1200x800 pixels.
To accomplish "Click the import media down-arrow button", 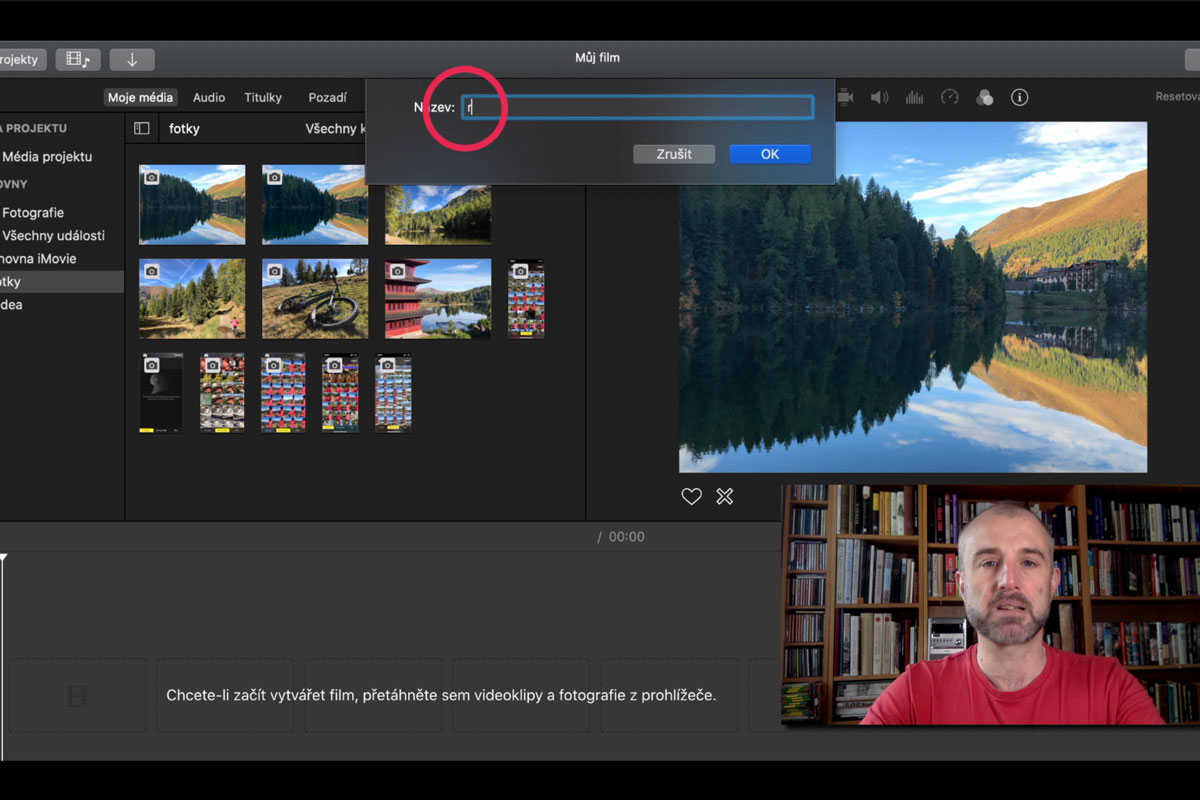I will pyautogui.click(x=131, y=59).
